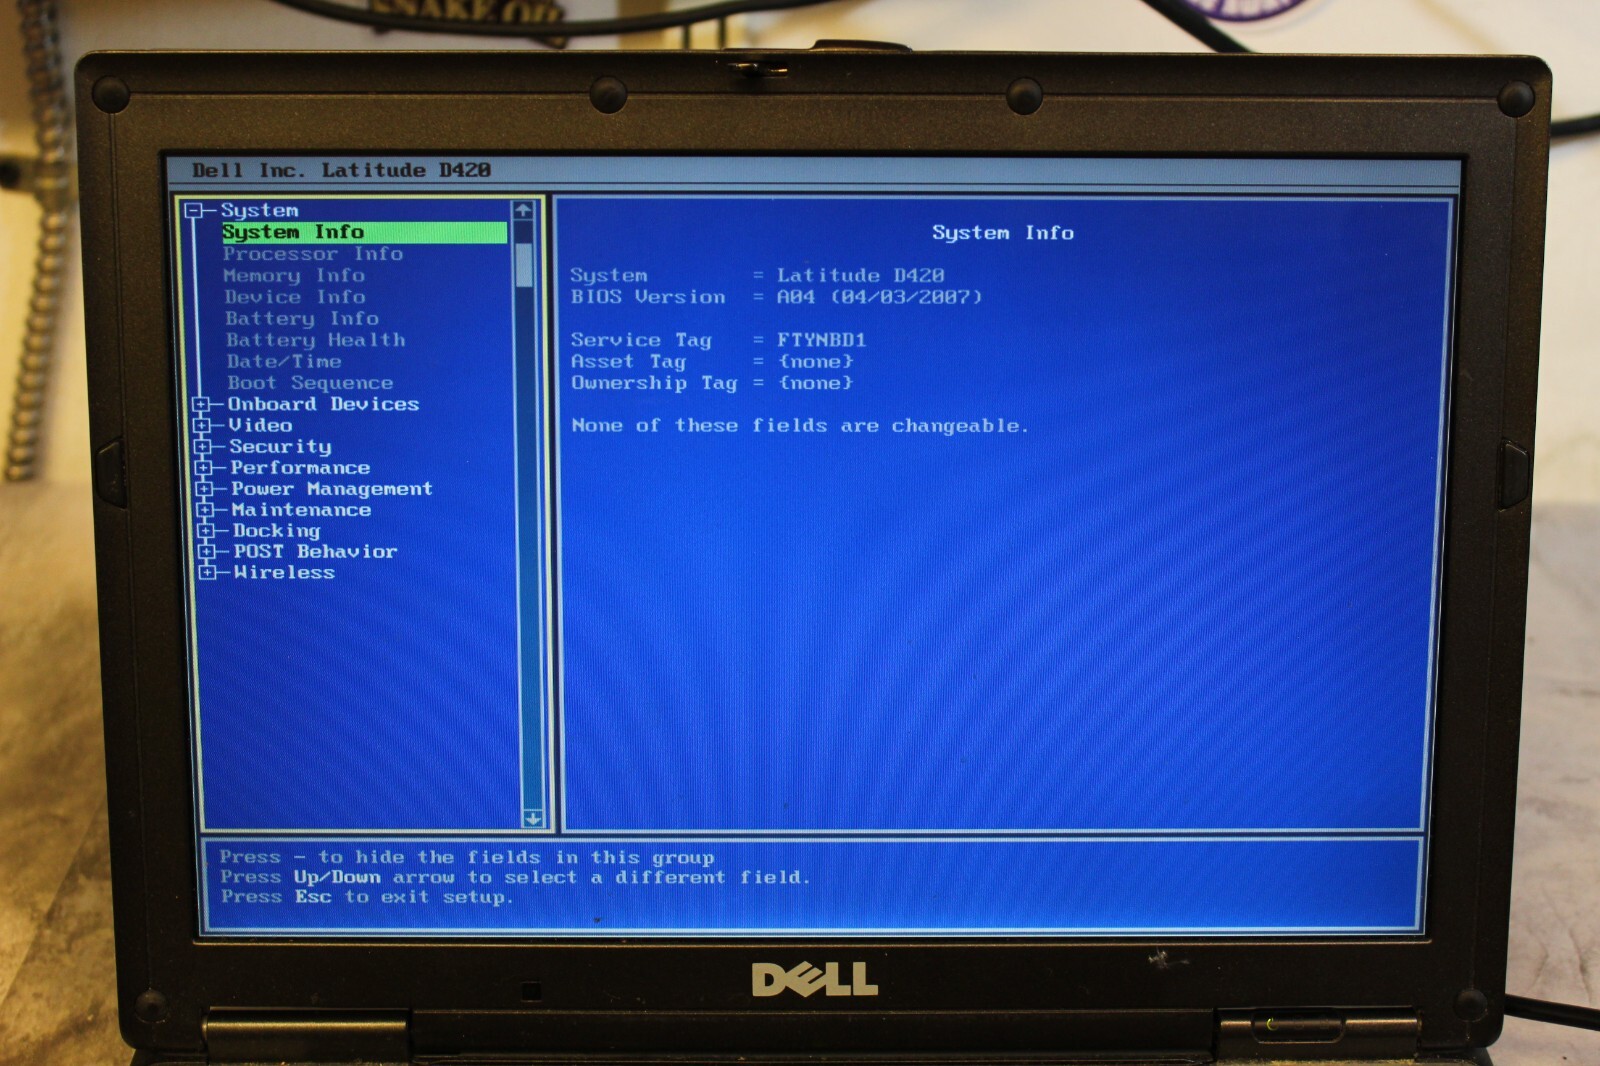Screen dimensions: 1600x1066
Task: Click the Ownership Tag {none} value
Action: pyautogui.click(x=815, y=383)
